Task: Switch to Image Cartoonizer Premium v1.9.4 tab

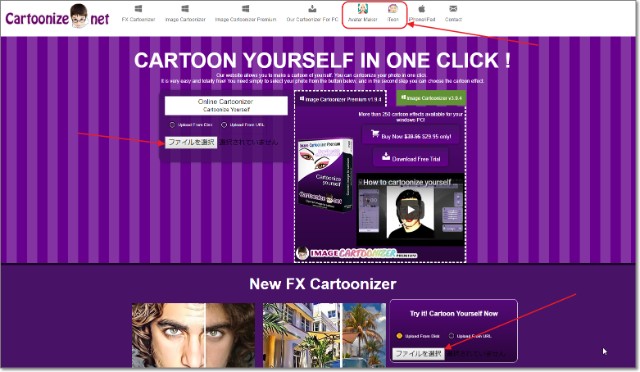Action: (340, 99)
